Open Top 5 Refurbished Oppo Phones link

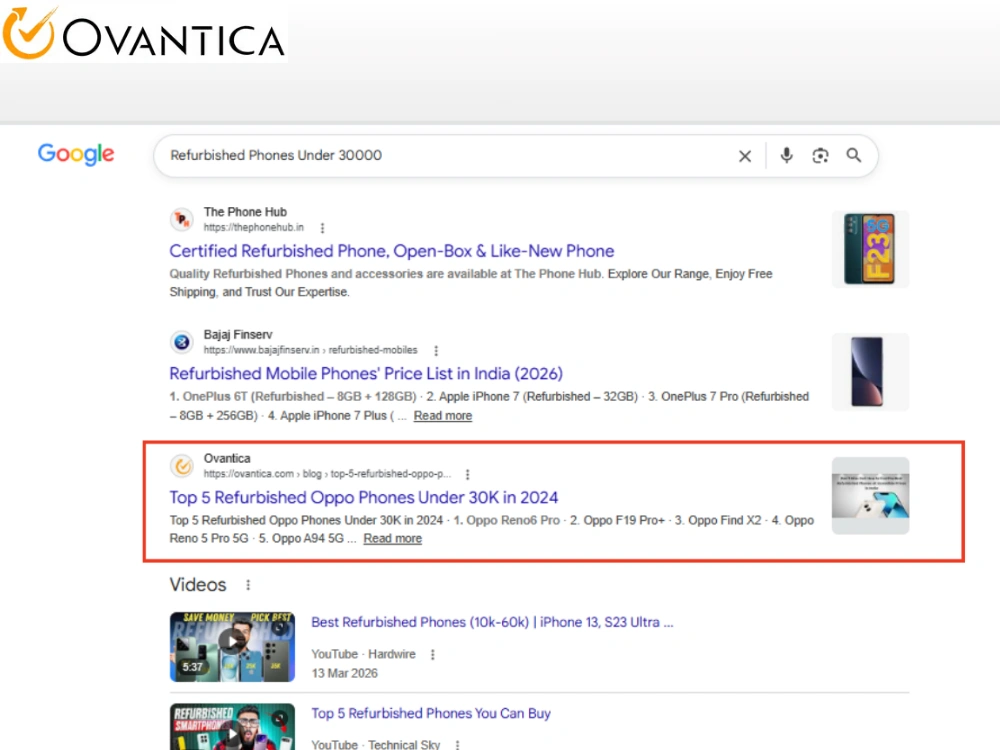(x=364, y=497)
